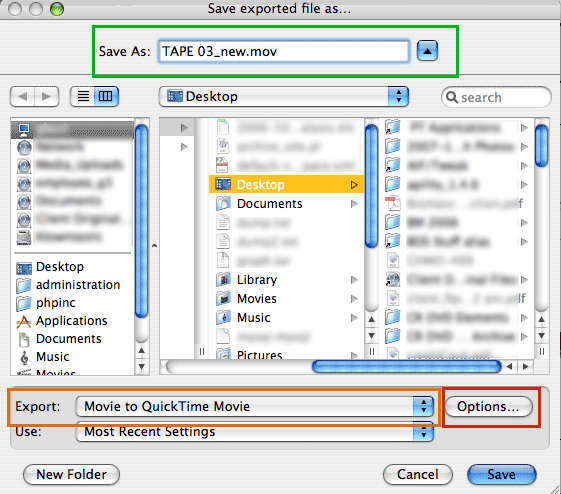The height and width of the screenshot is (494, 561).
Task: Go back with the left arrow button
Action: [23, 97]
